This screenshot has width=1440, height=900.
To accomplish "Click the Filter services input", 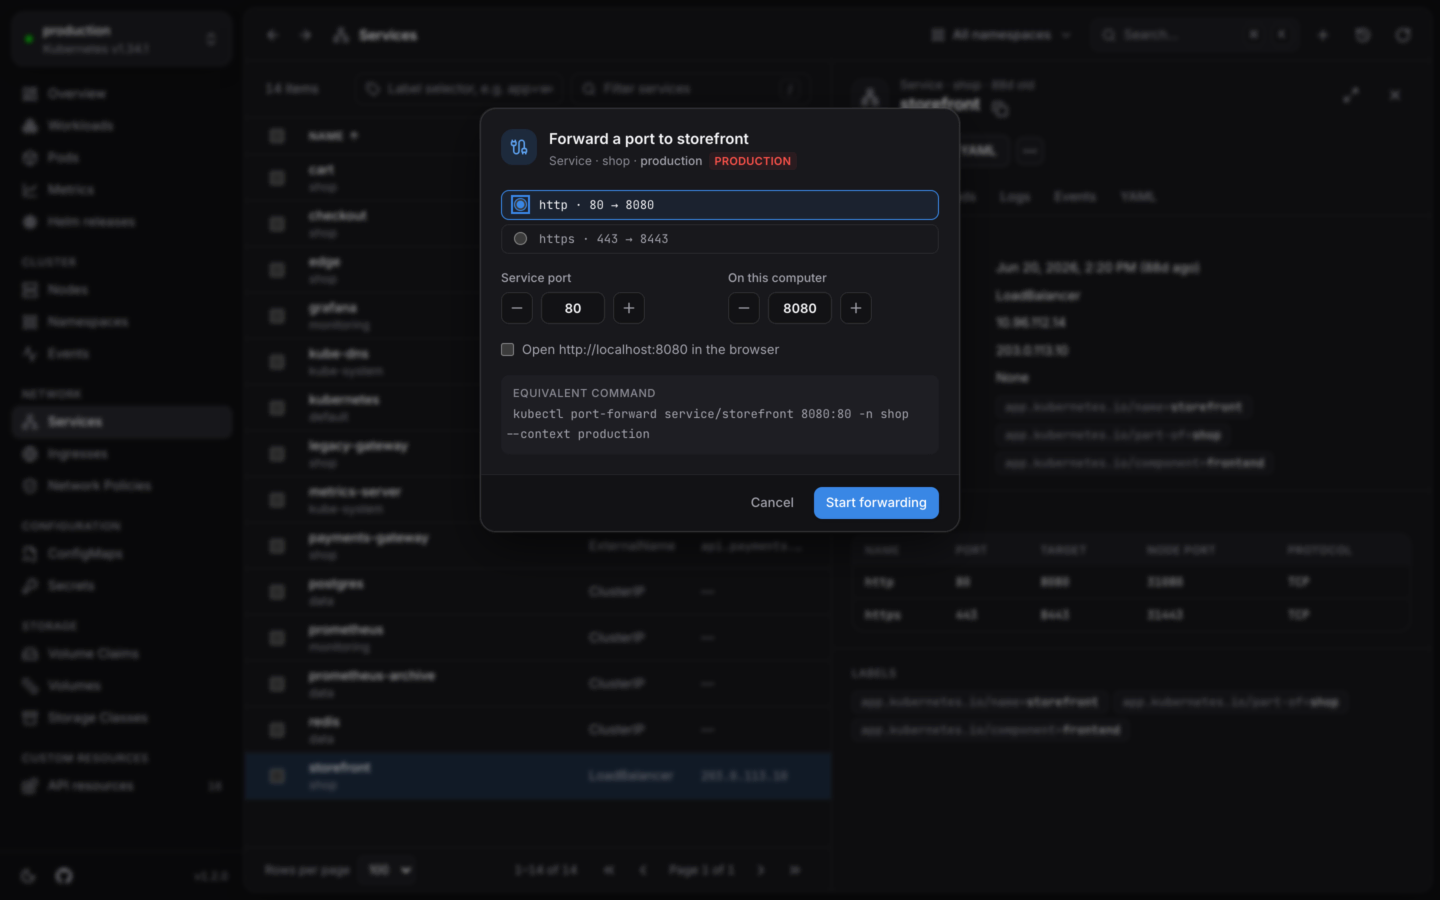I will click(x=689, y=89).
